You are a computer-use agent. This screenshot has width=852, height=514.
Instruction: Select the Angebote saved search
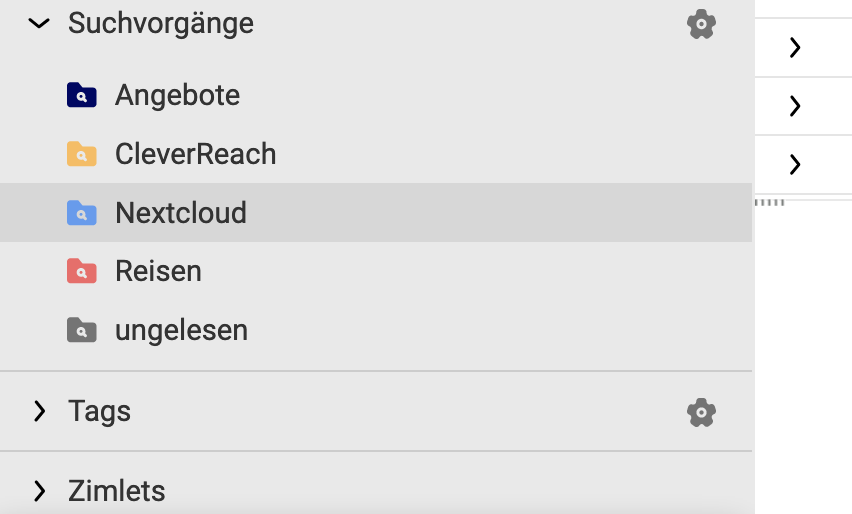point(376,95)
